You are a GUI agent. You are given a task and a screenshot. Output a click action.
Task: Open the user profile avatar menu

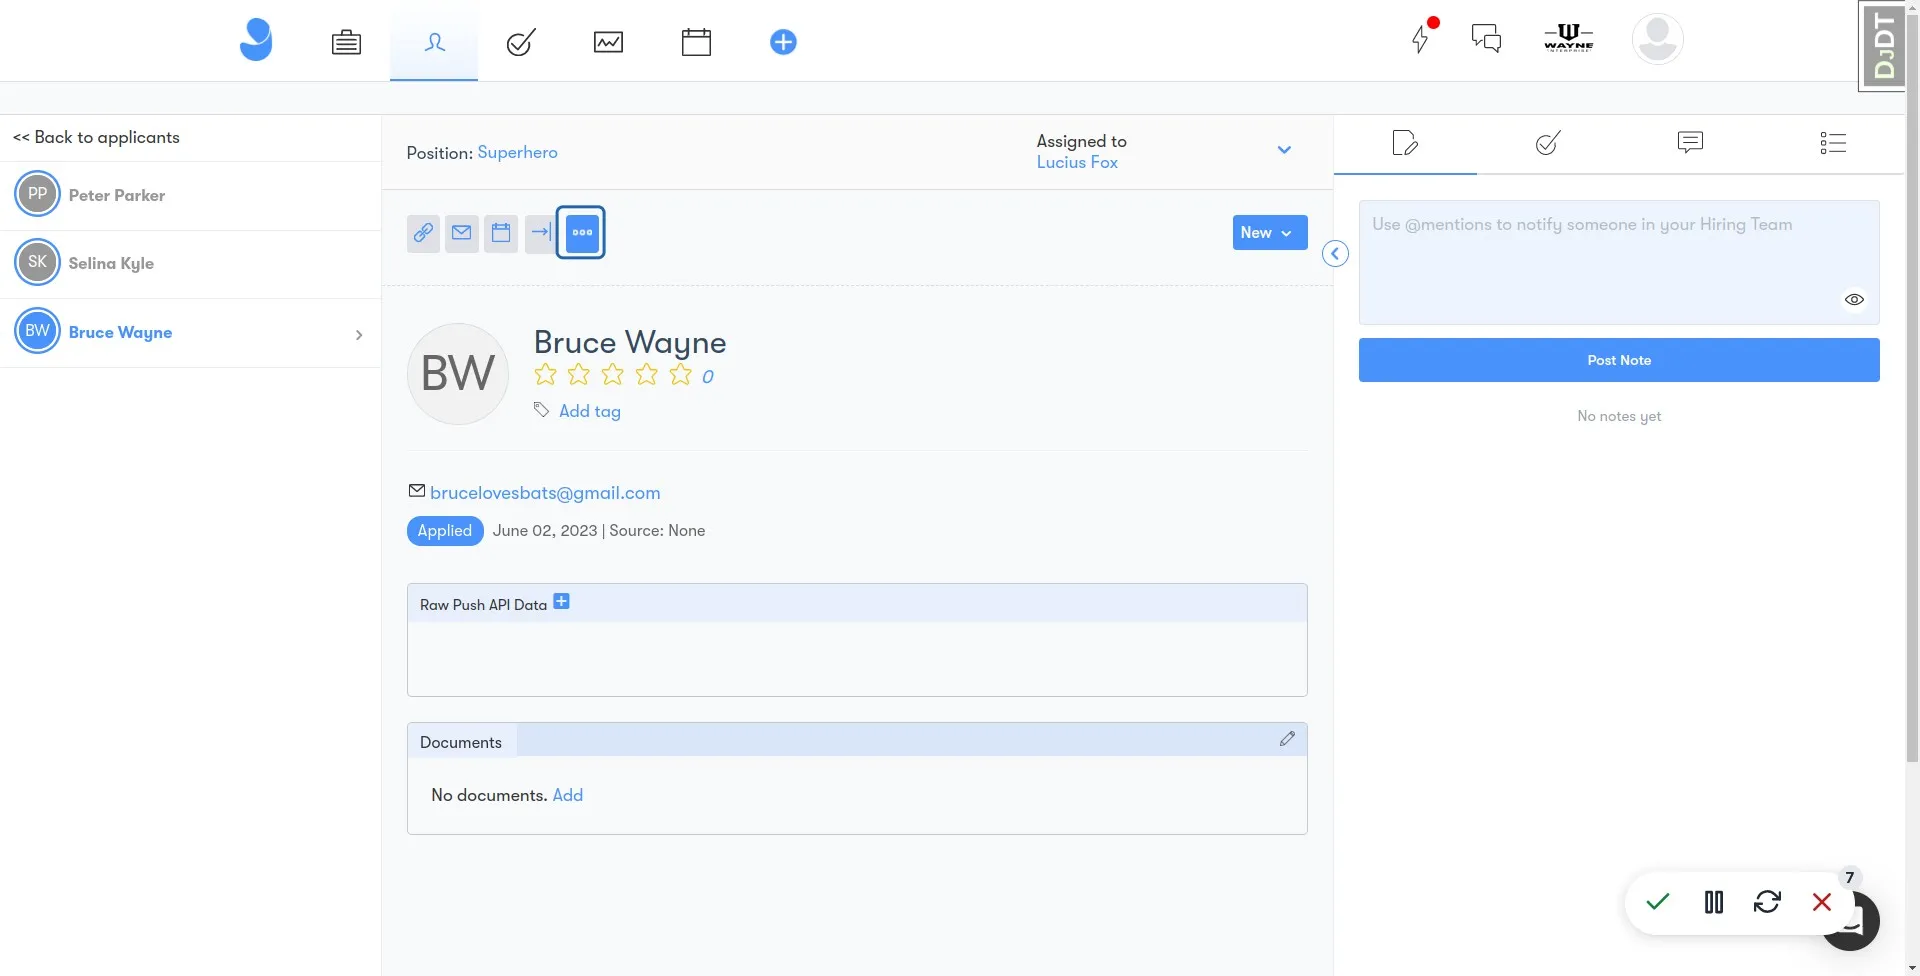[1657, 39]
